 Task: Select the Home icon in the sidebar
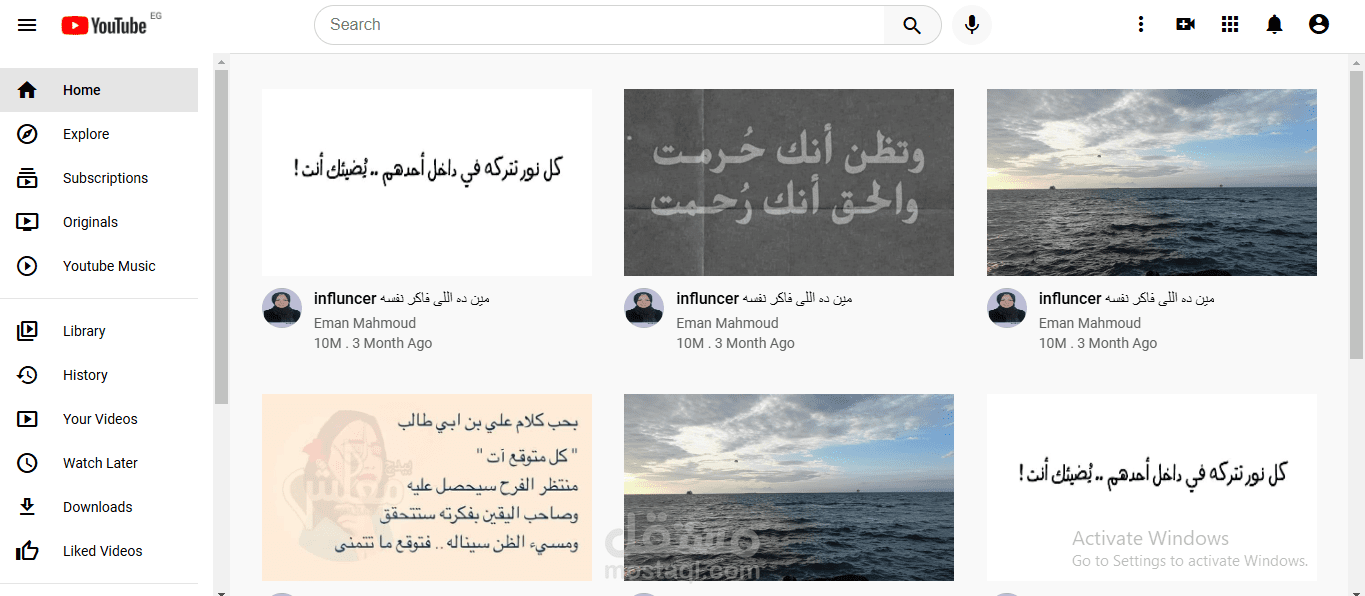pyautogui.click(x=28, y=90)
